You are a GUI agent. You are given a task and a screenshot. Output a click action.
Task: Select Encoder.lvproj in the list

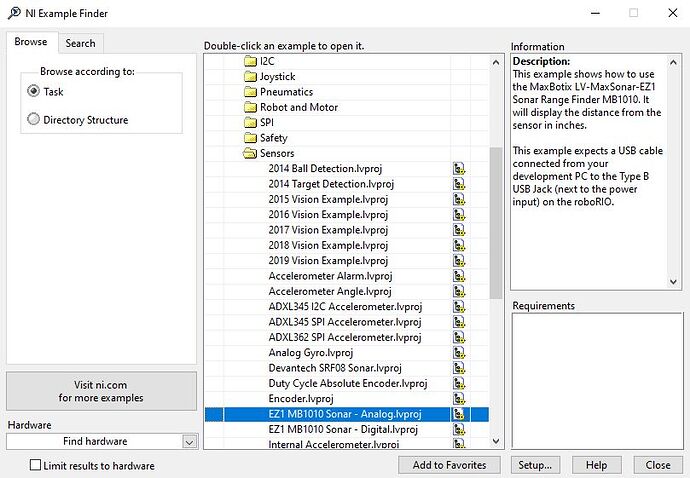[301, 399]
